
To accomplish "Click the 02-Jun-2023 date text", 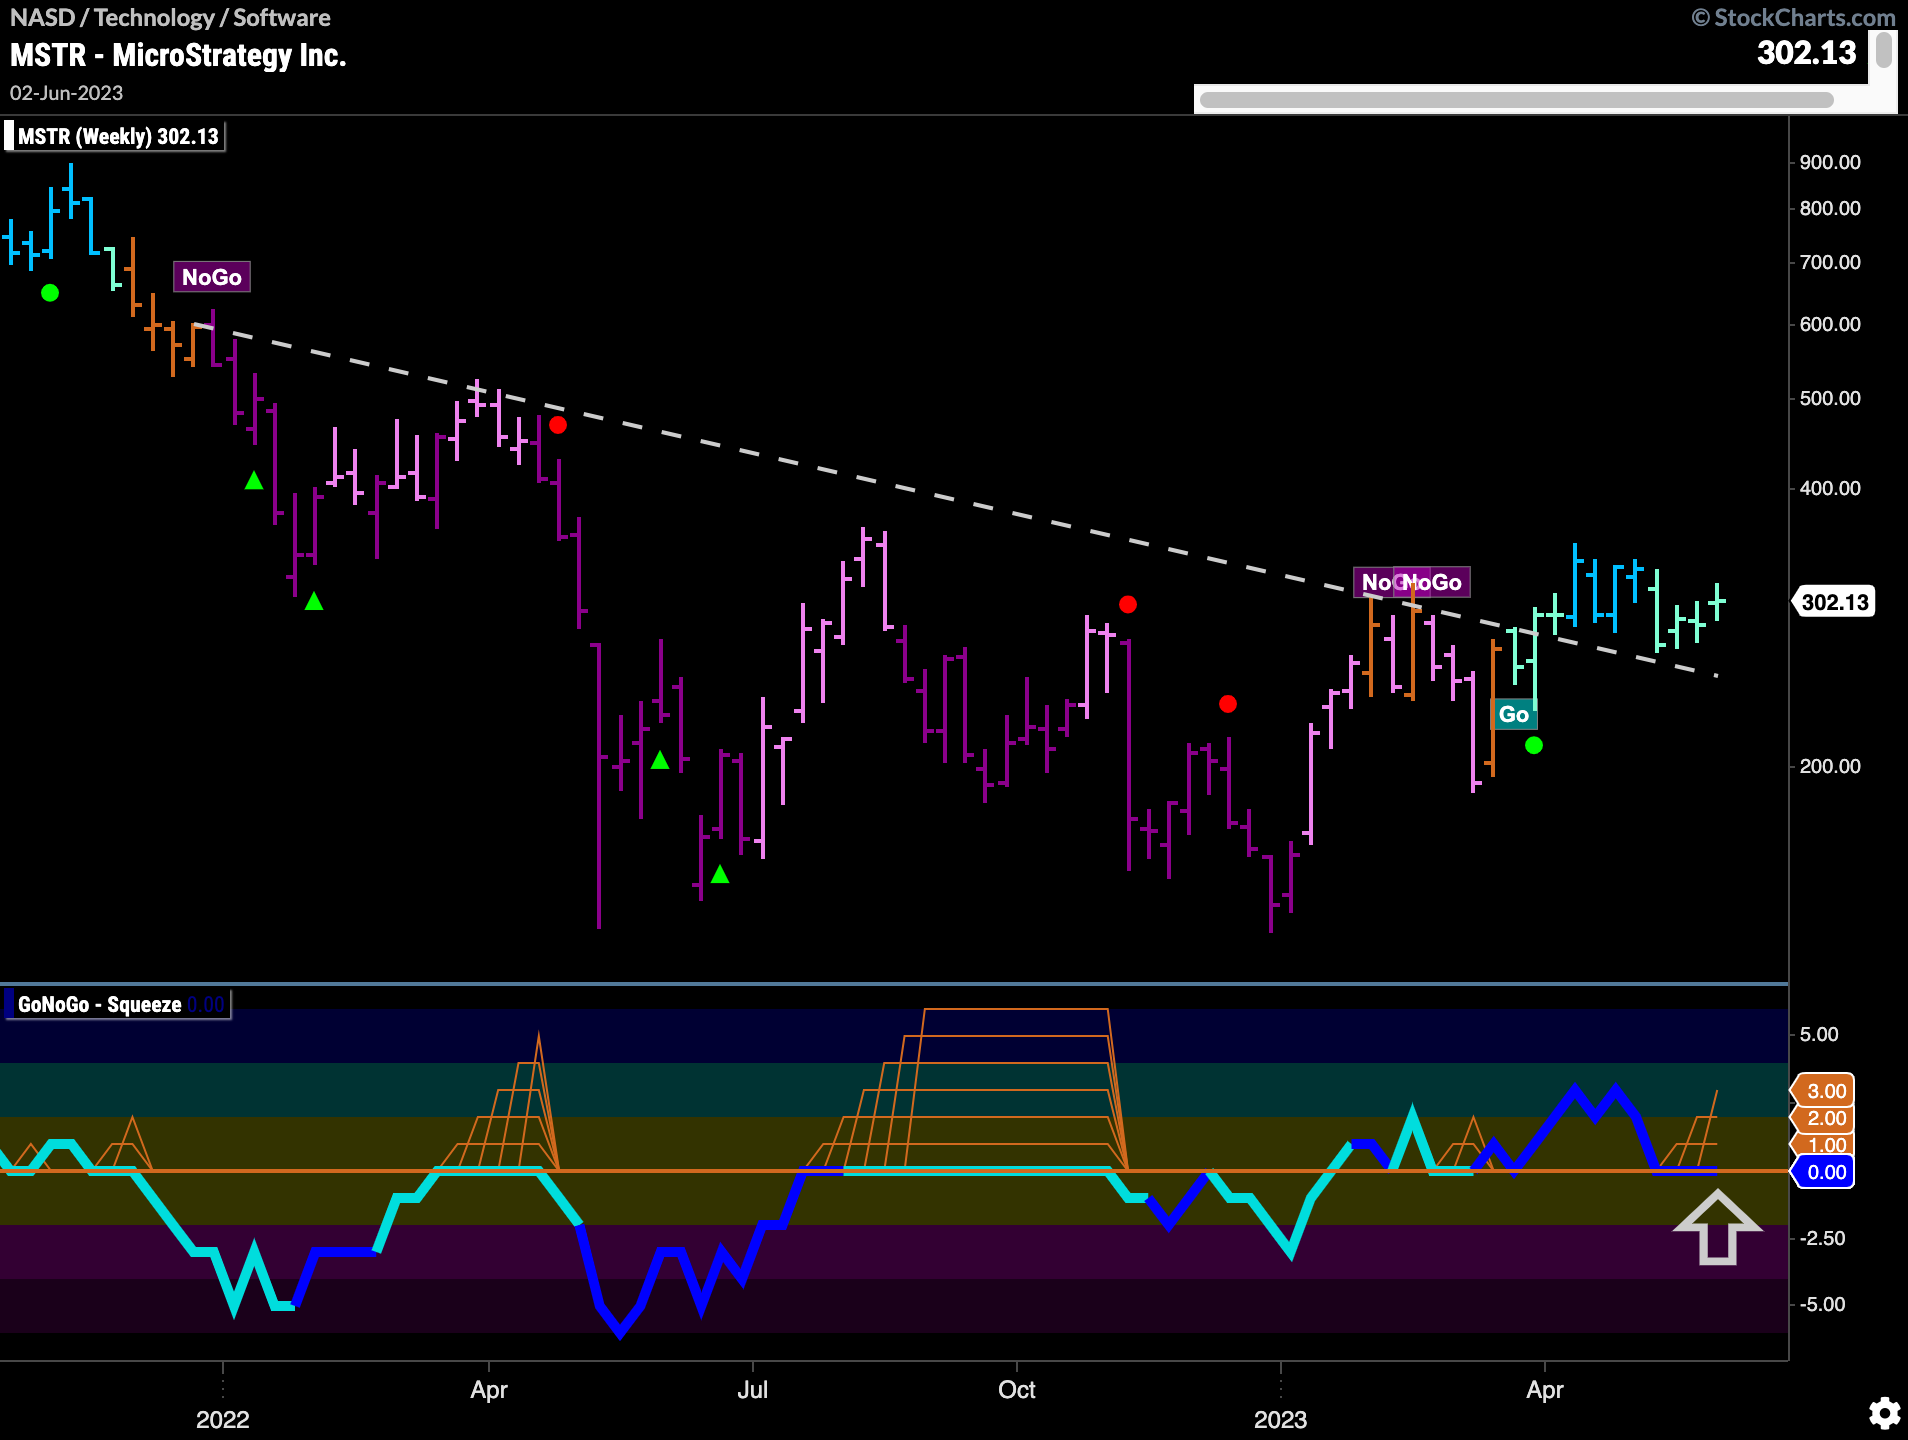I will pyautogui.click(x=66, y=93).
